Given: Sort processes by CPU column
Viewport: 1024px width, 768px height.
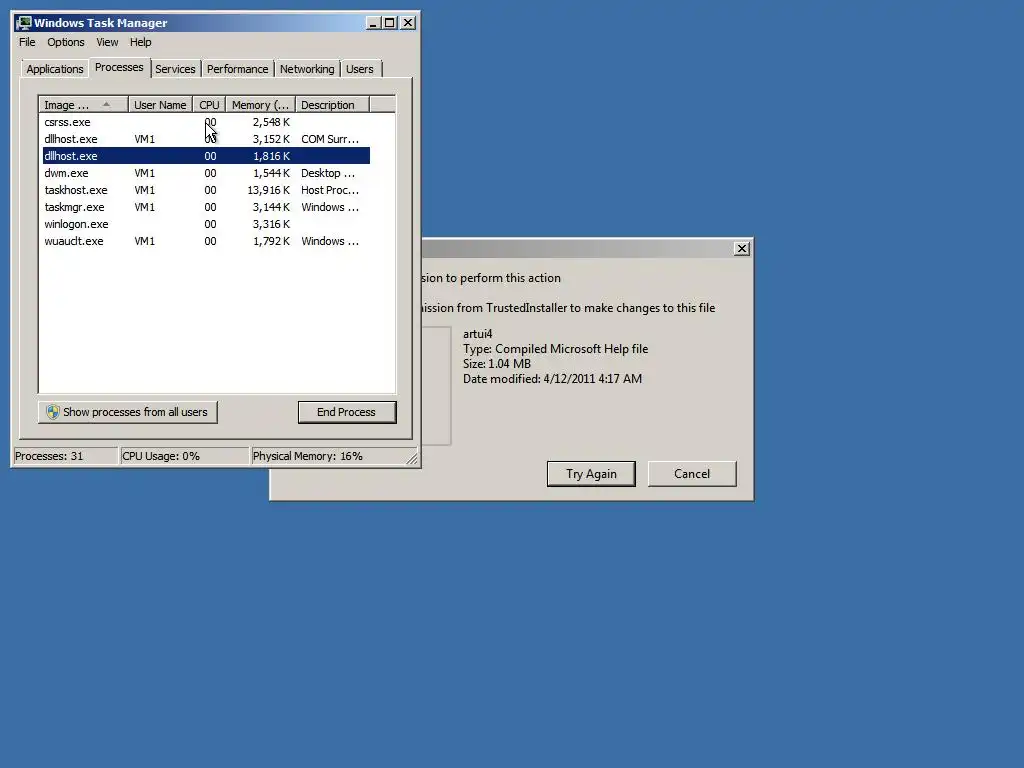Looking at the screenshot, I should click(x=209, y=104).
